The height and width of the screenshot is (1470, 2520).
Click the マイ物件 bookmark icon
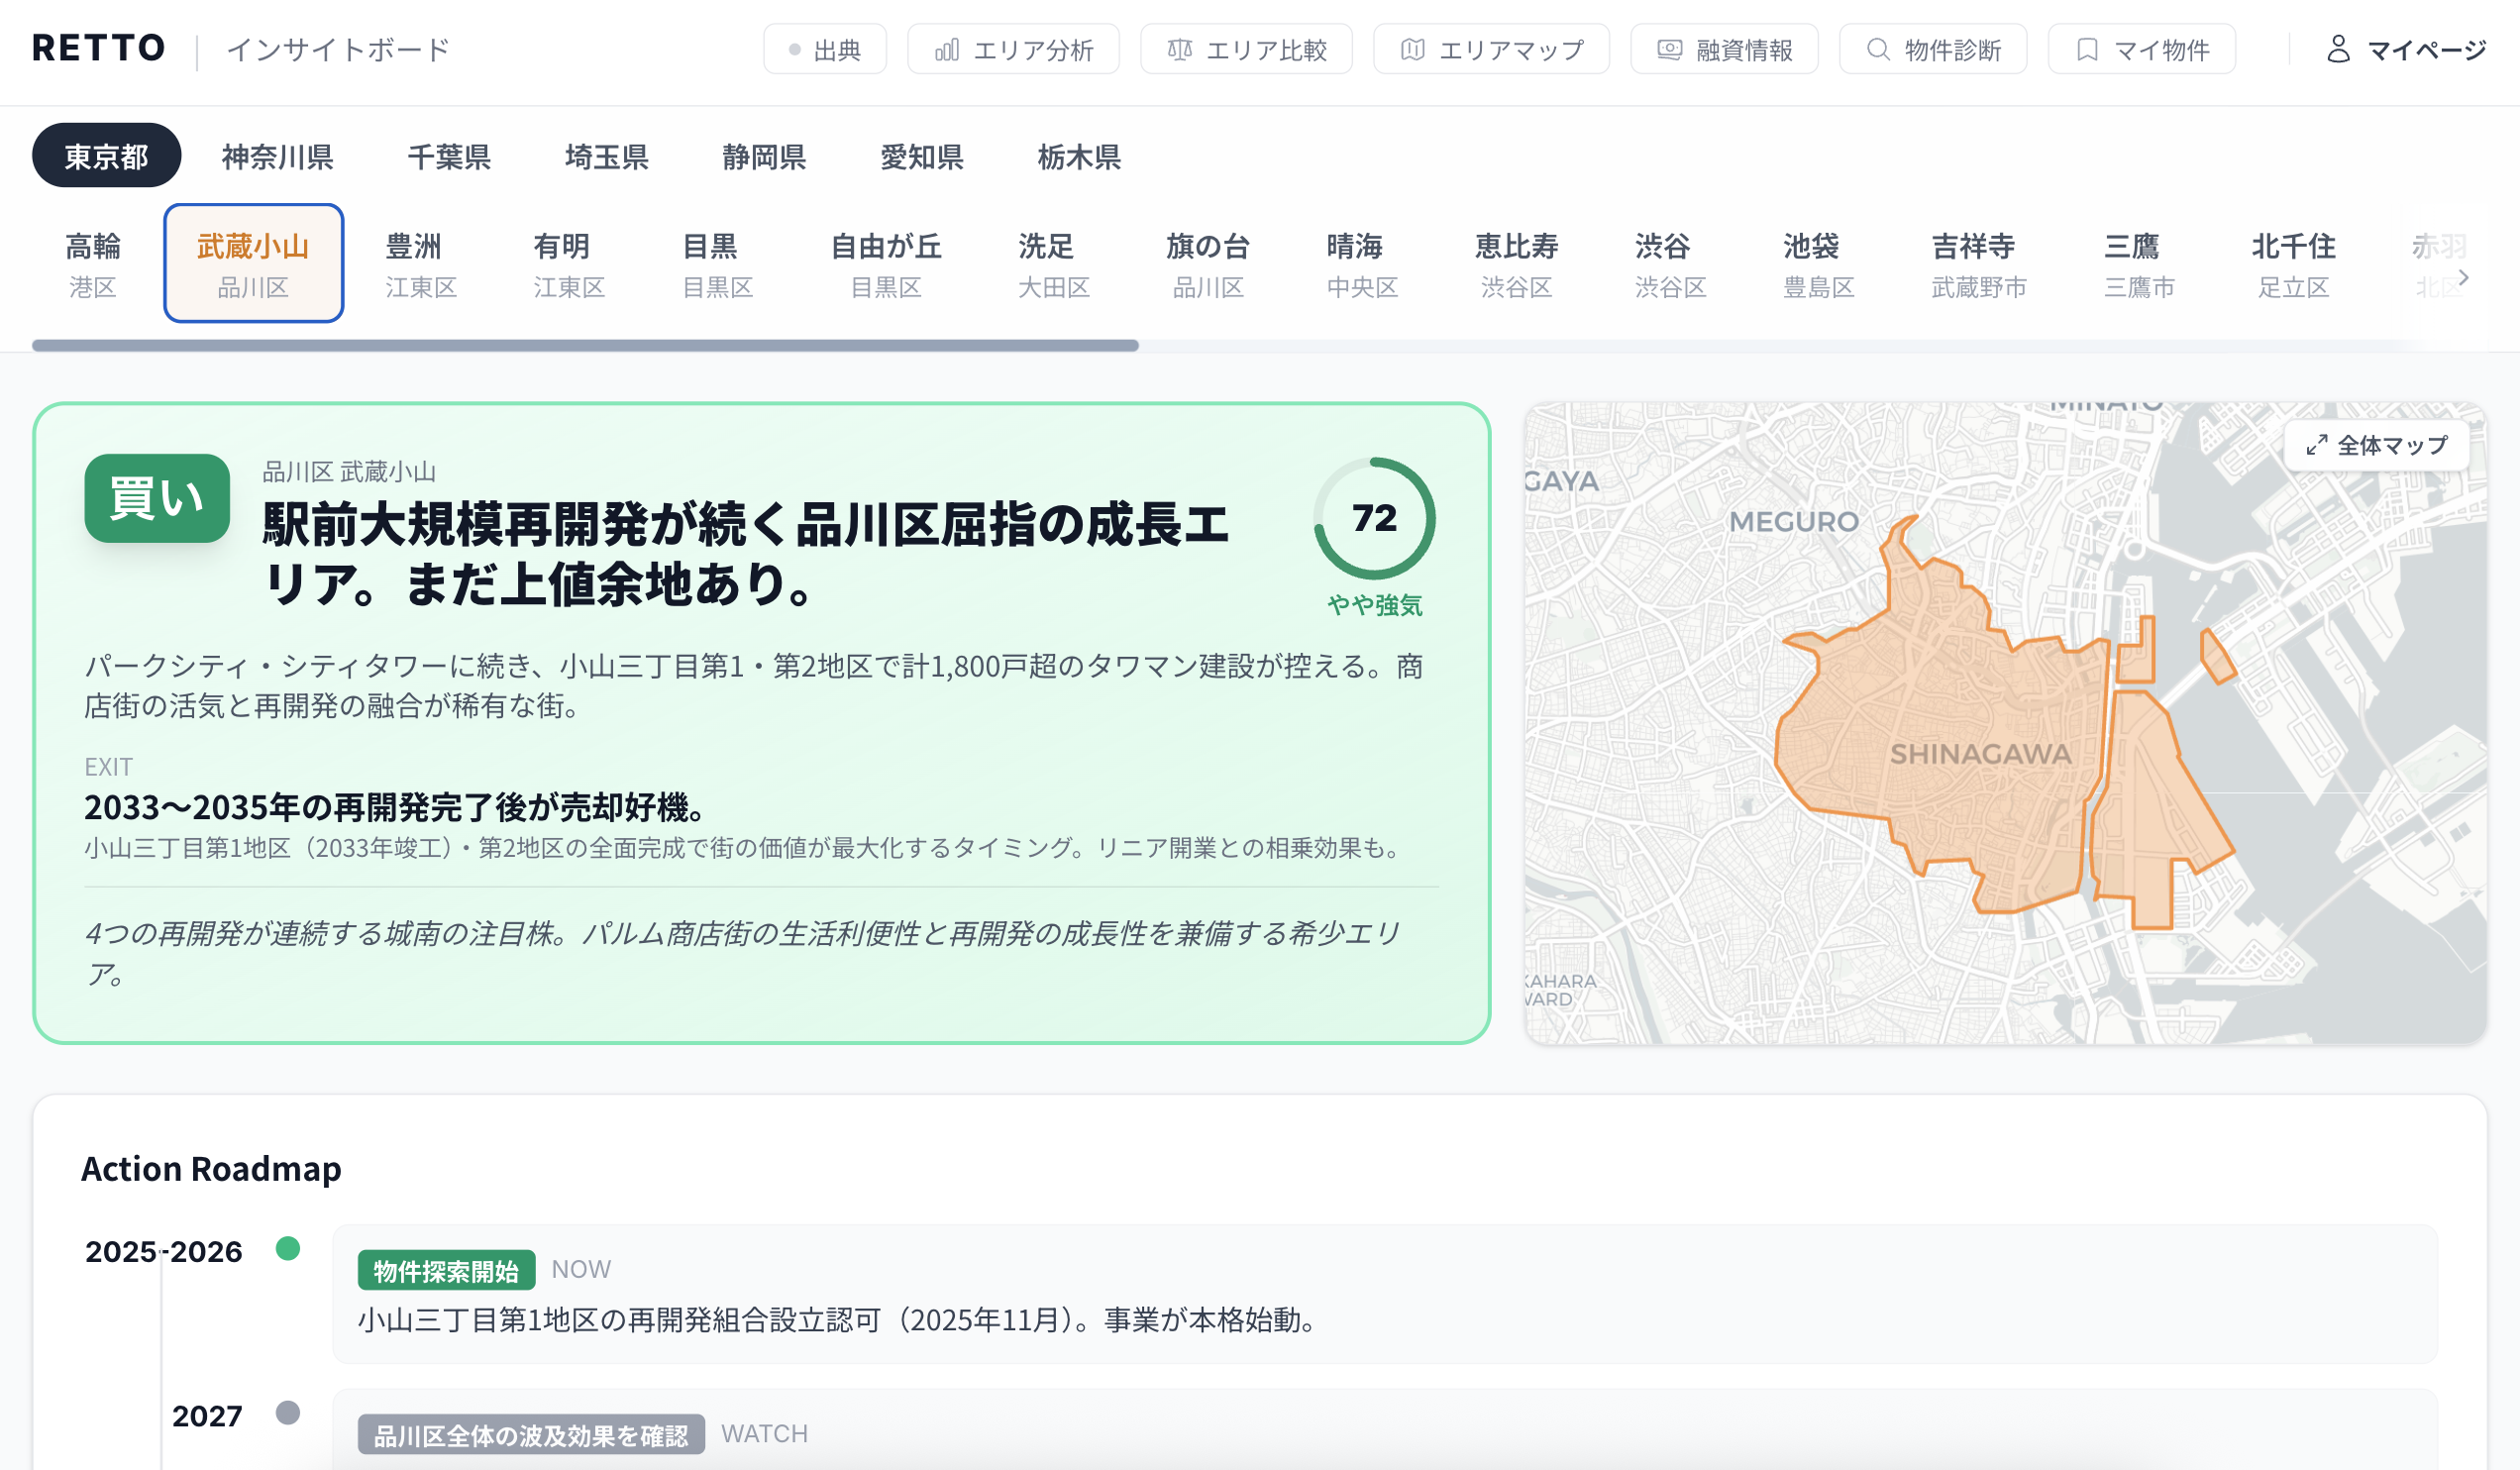2087,49
